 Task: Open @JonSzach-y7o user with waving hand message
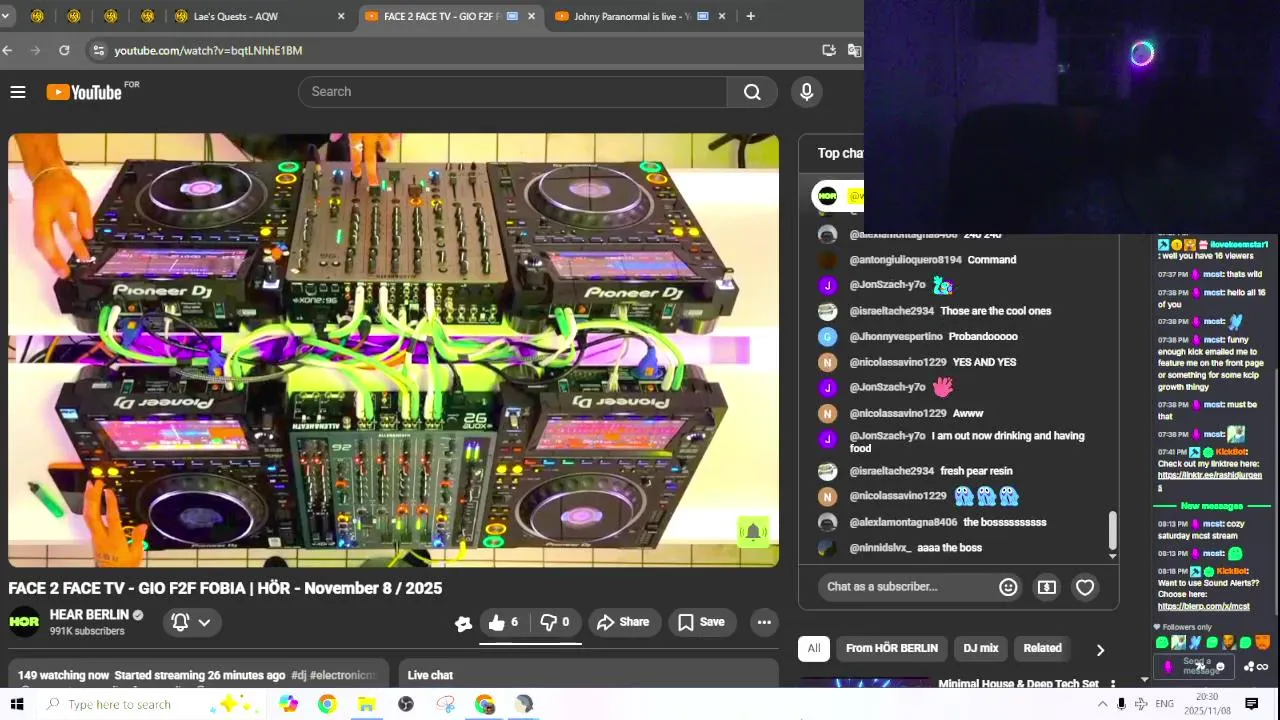point(887,387)
